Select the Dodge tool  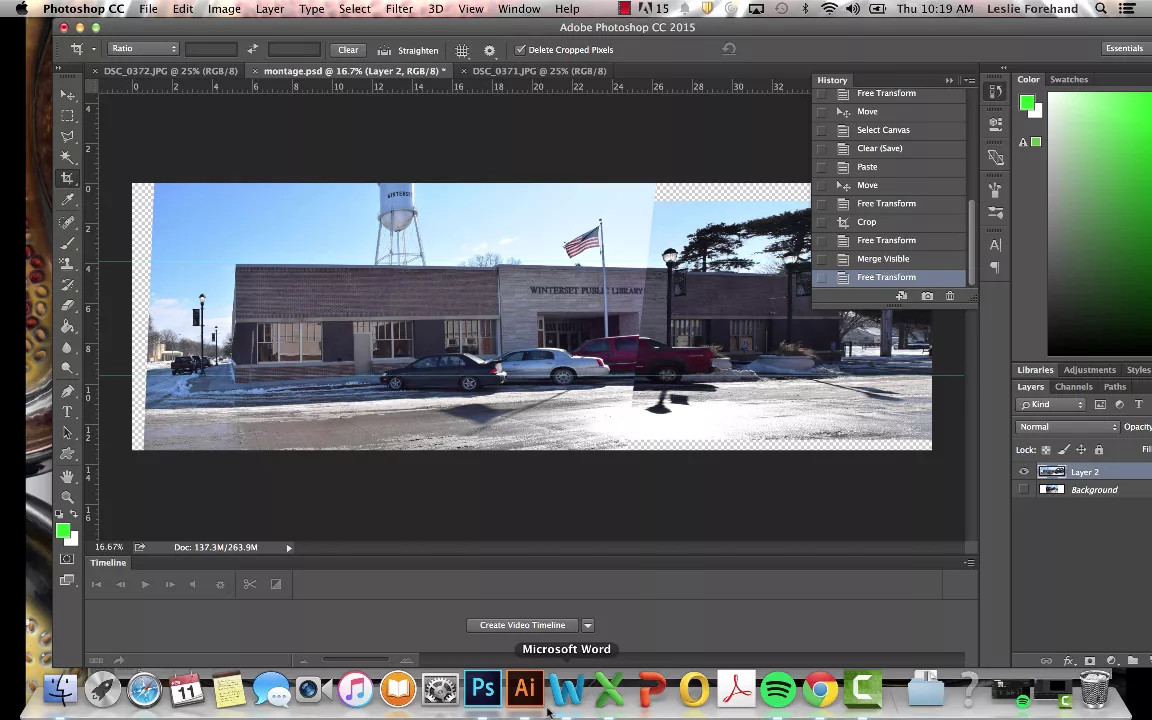pos(67,368)
